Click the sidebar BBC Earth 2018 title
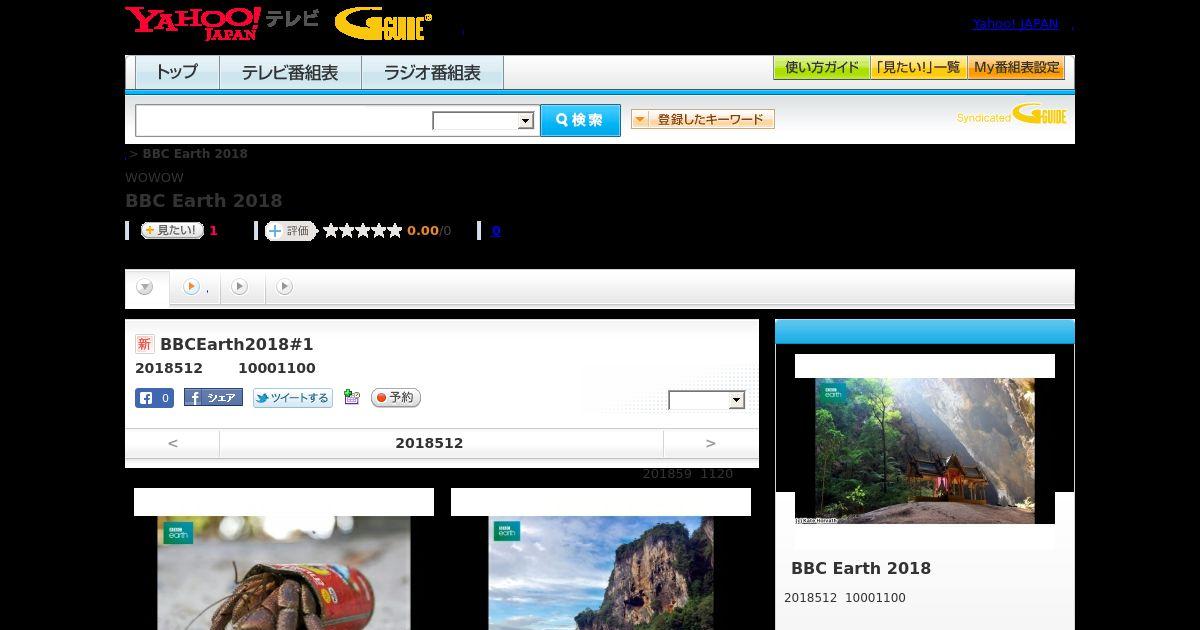 [861, 568]
